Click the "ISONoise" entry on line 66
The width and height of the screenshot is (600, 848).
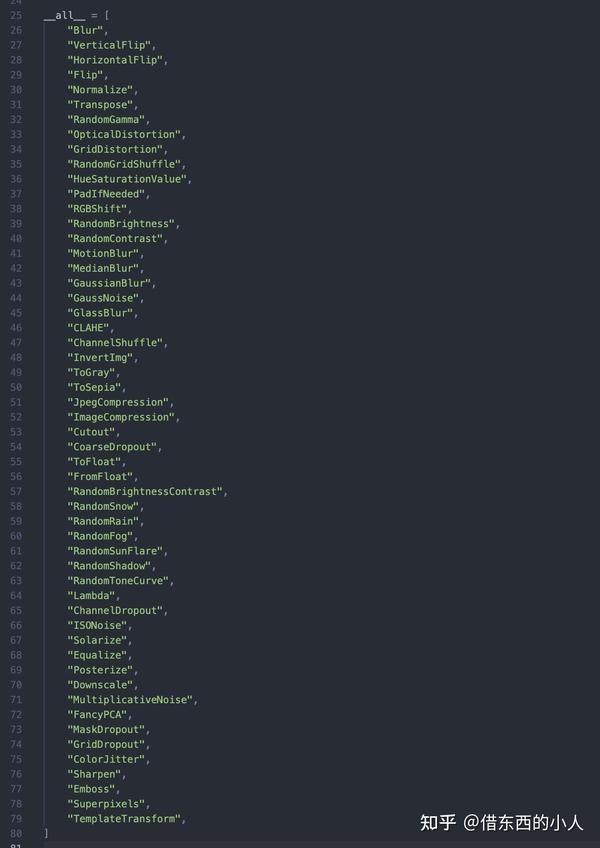click(x=97, y=625)
